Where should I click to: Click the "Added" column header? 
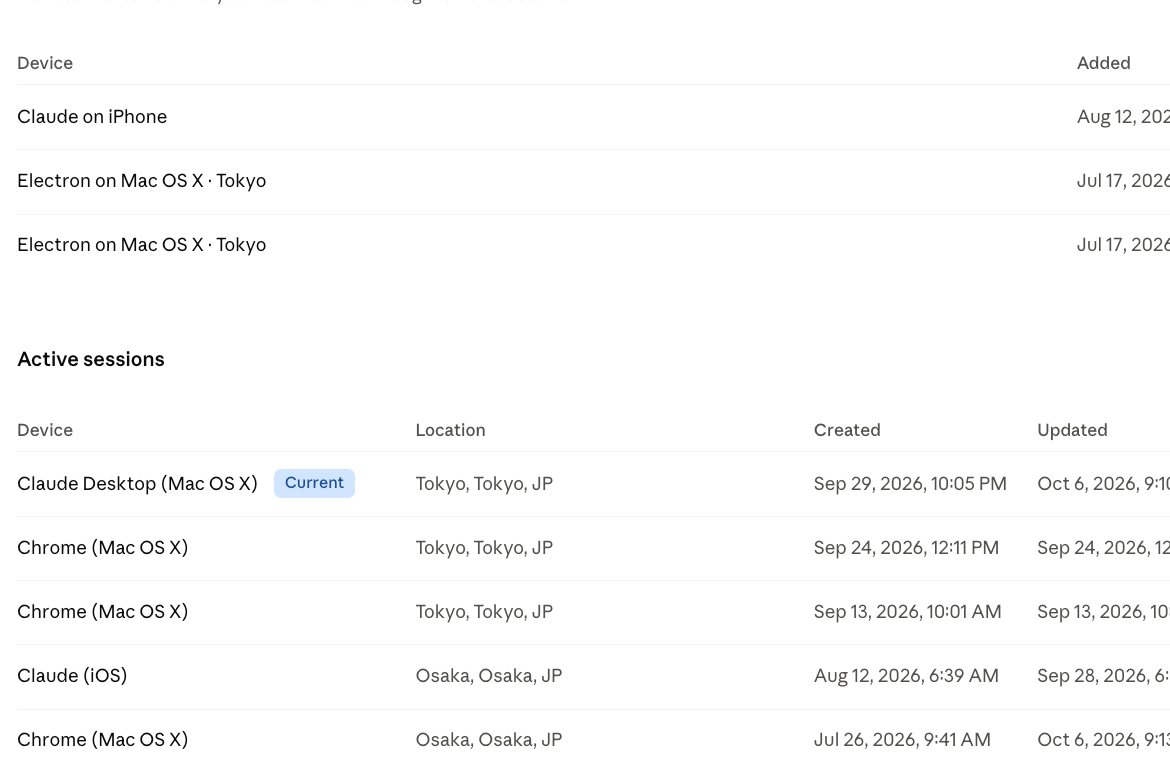point(1103,63)
